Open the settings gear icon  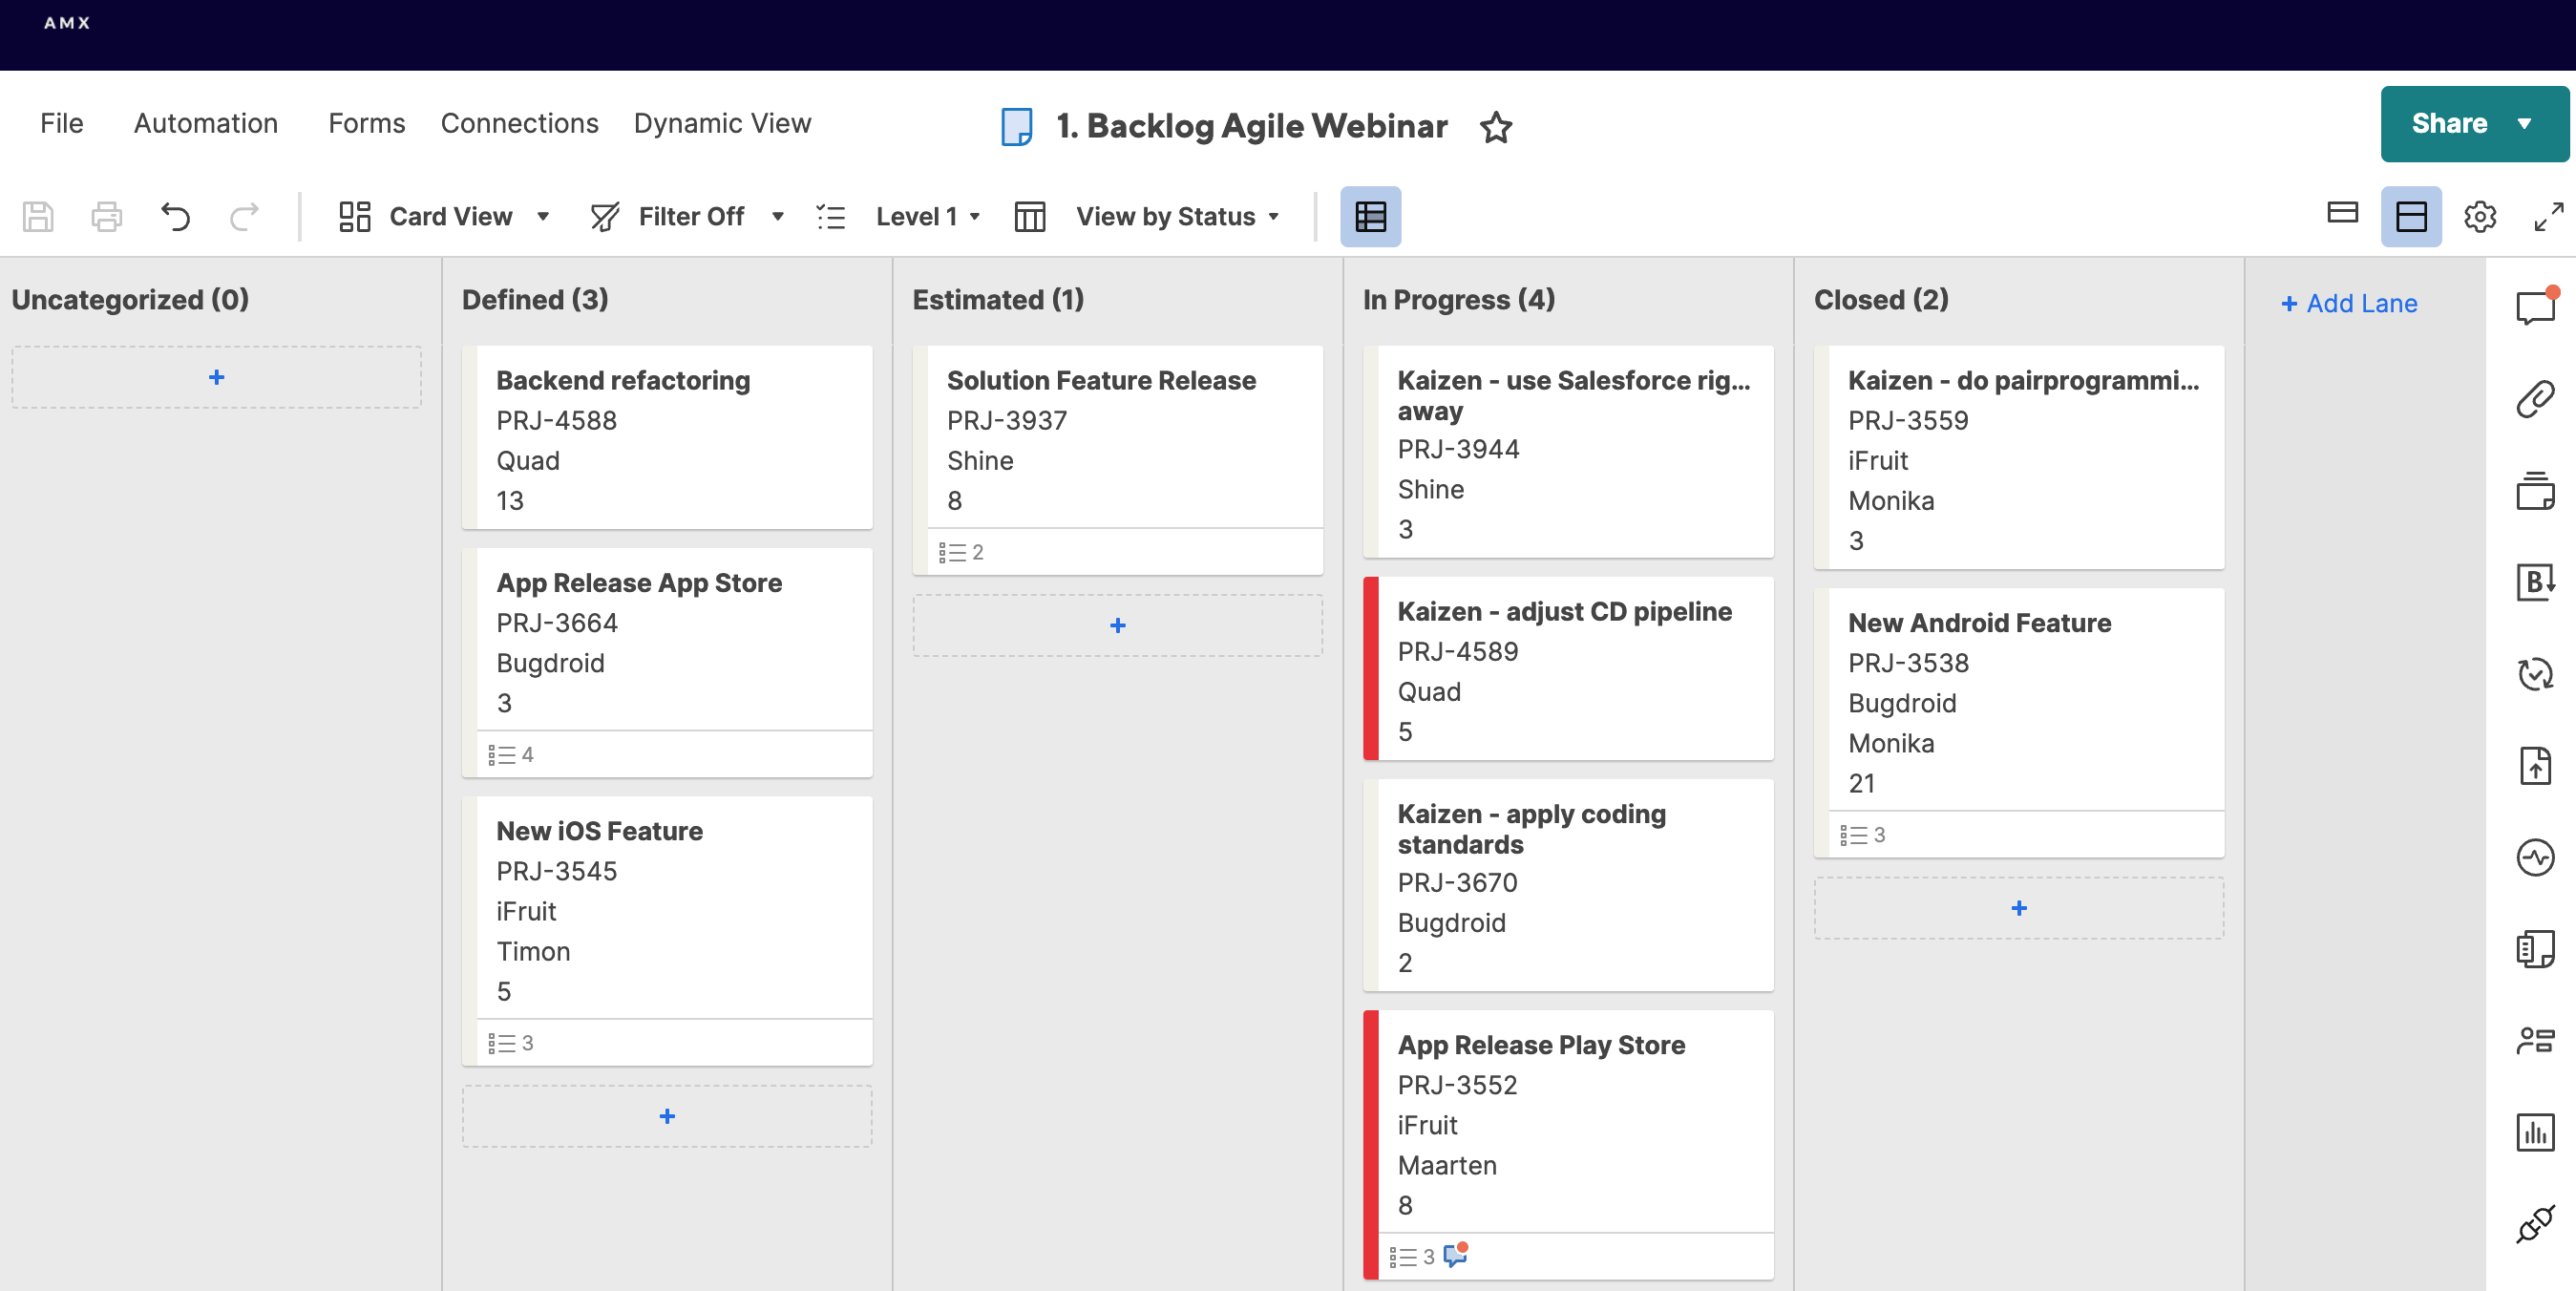(x=2480, y=216)
